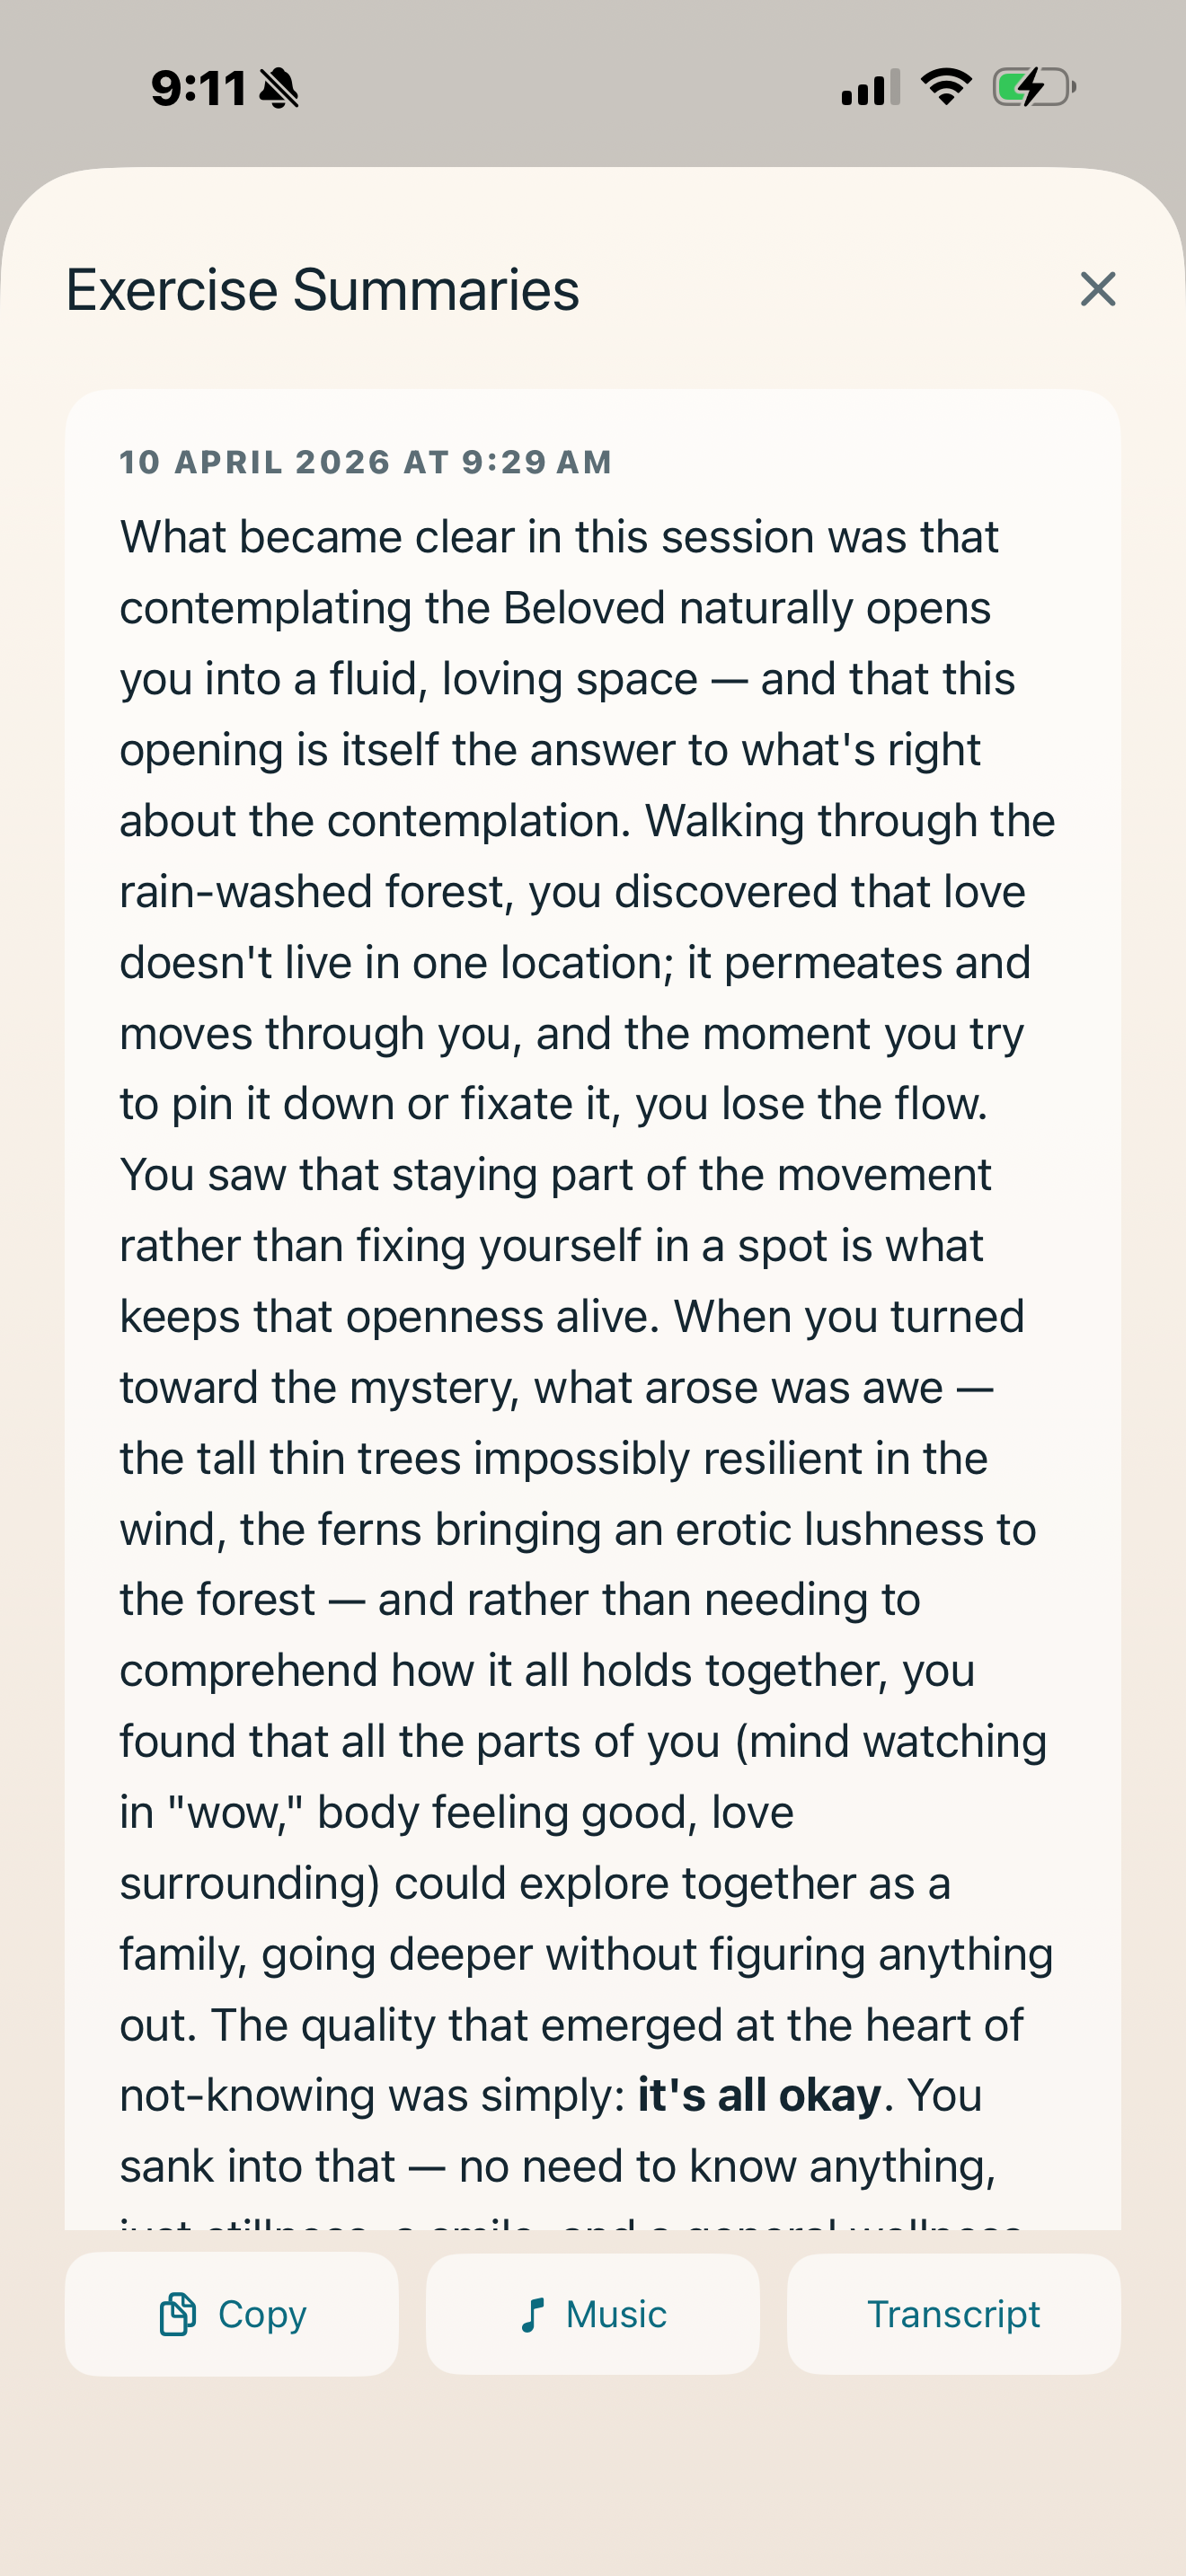The image size is (1186, 2576).
Task: Tap the Wi-Fi status icon
Action: point(946,87)
